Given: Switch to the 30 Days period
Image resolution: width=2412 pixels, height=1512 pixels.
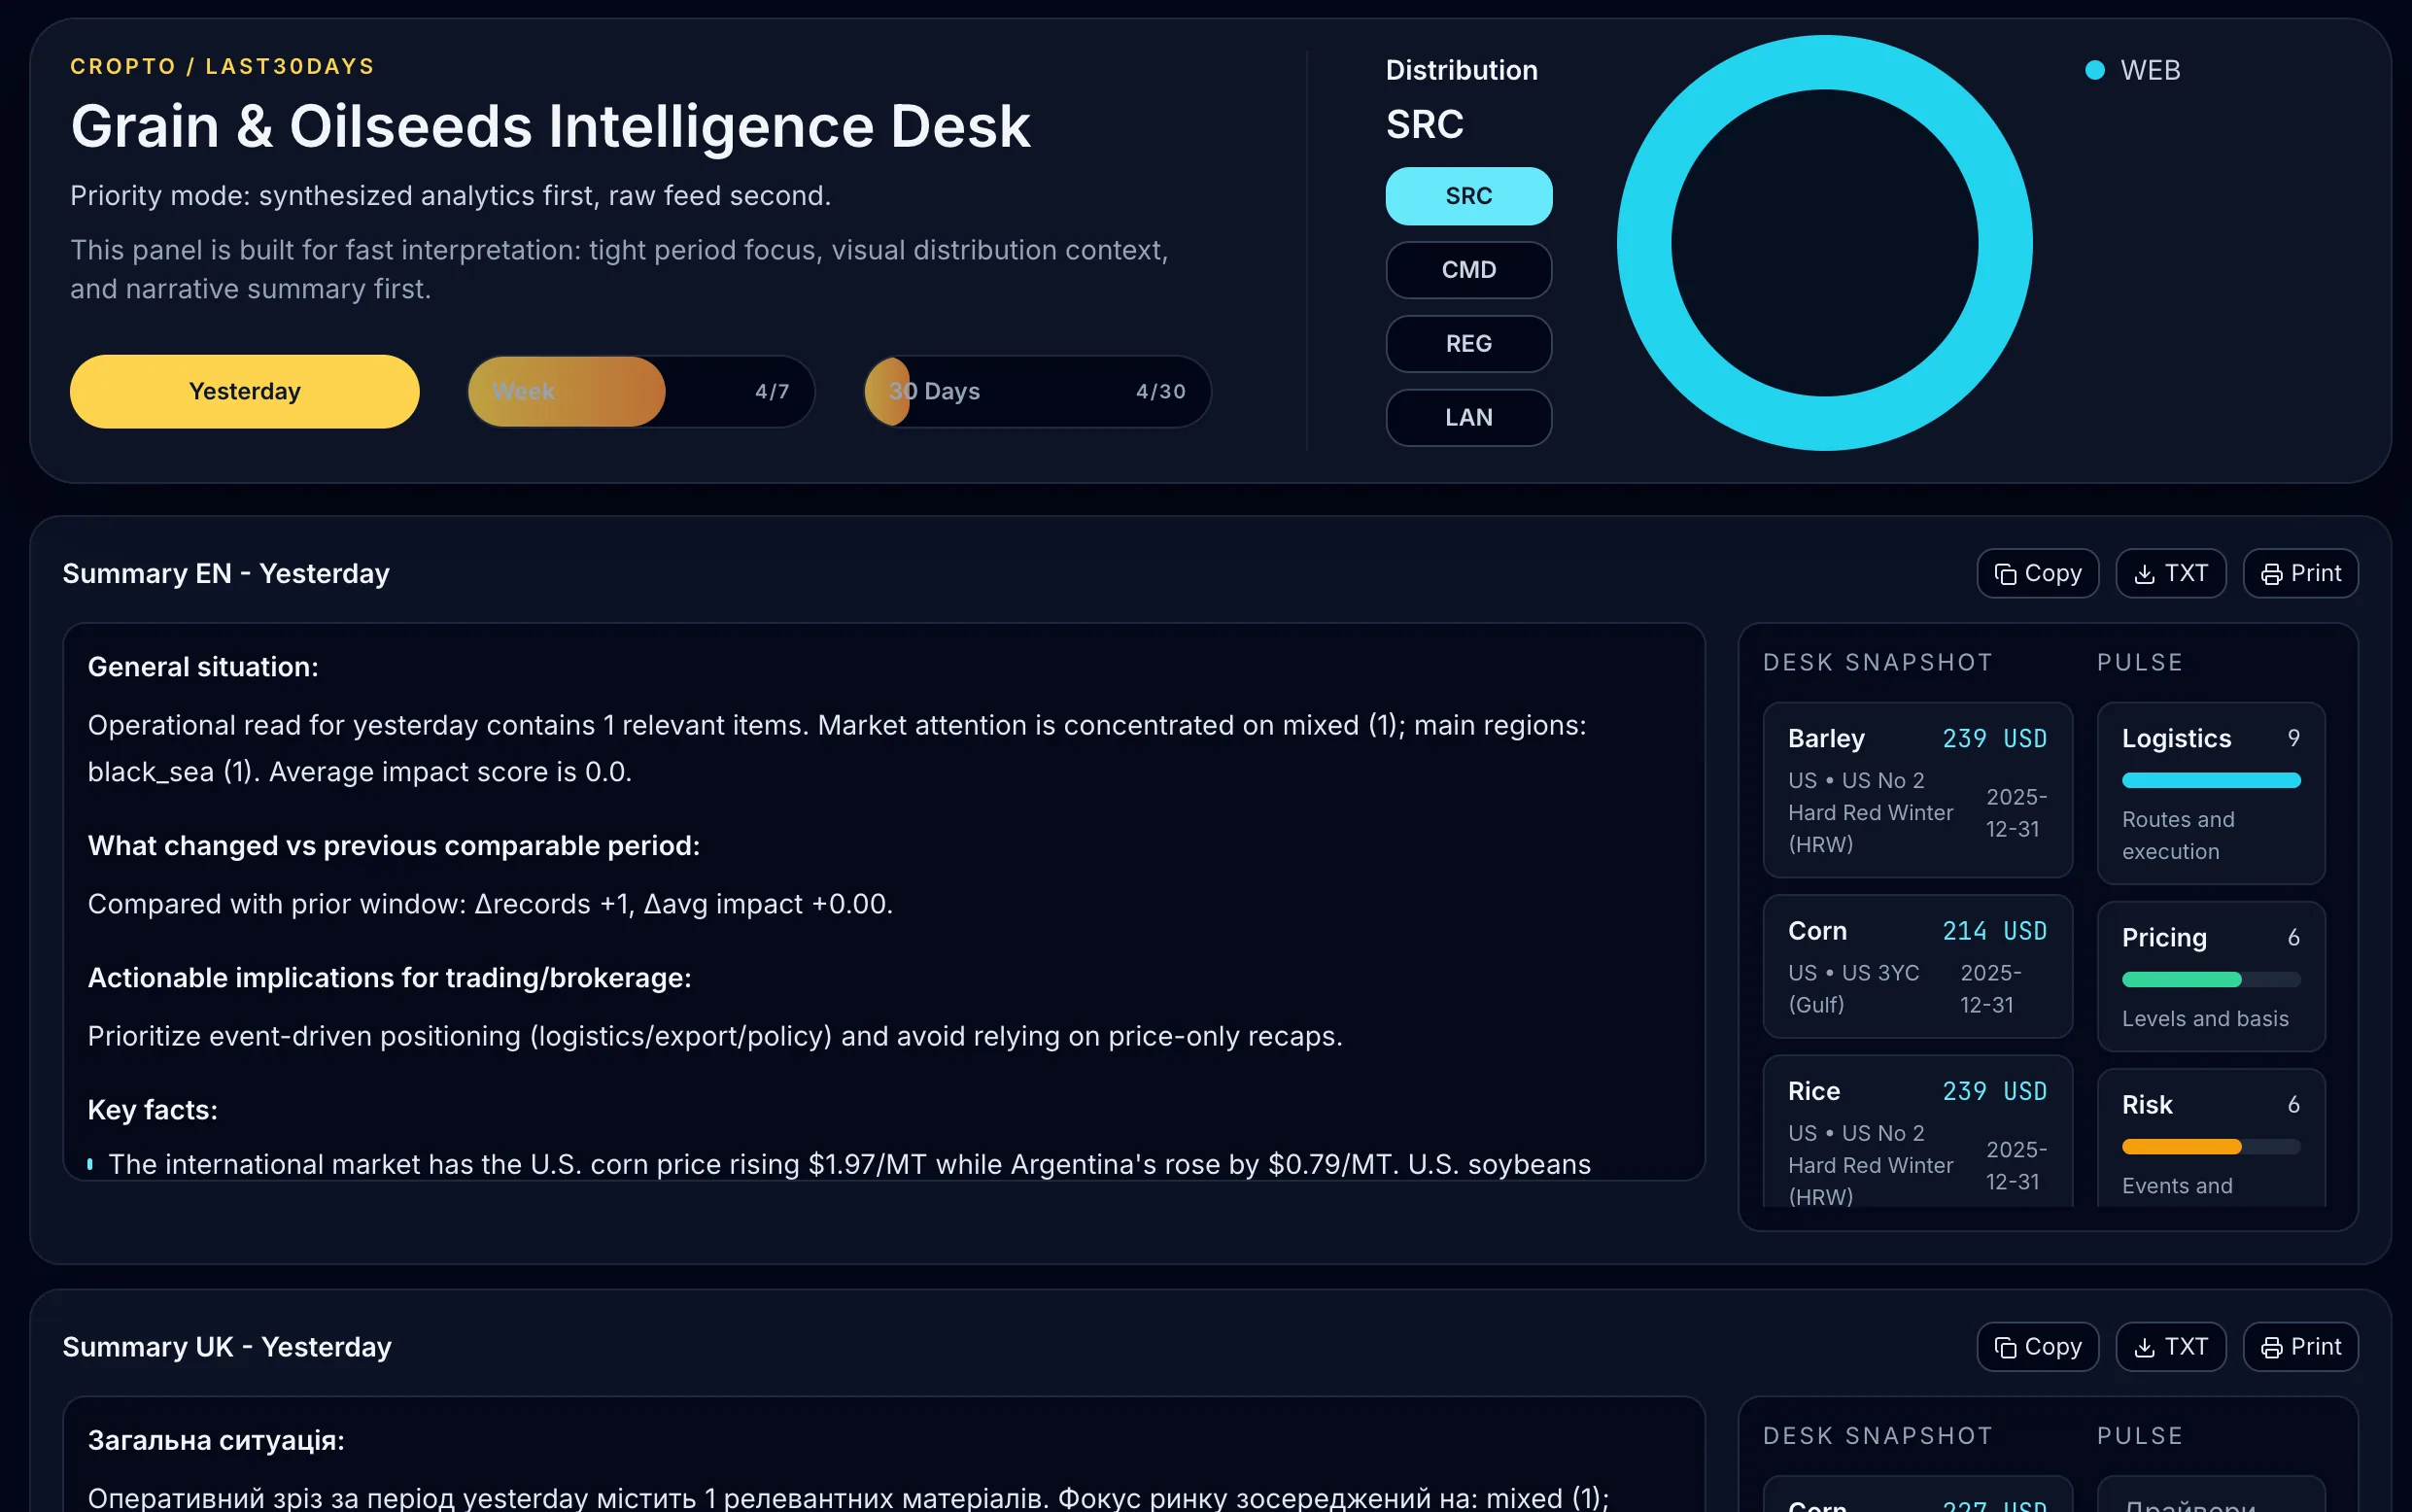Looking at the screenshot, I should [x=1037, y=391].
